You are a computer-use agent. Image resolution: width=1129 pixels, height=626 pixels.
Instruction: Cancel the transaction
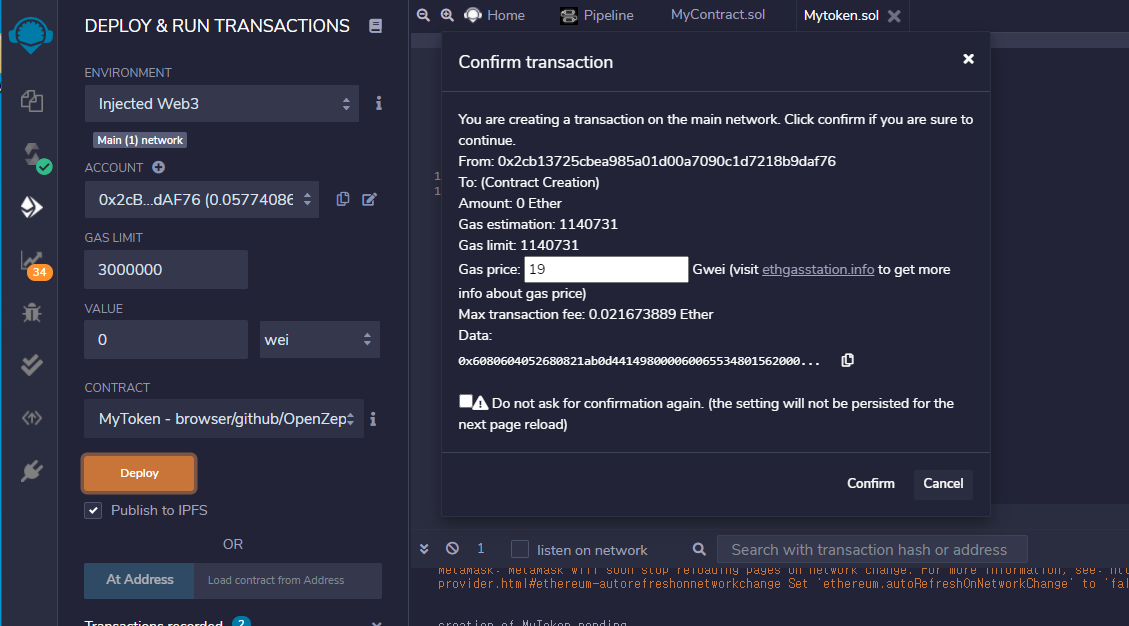tap(943, 483)
